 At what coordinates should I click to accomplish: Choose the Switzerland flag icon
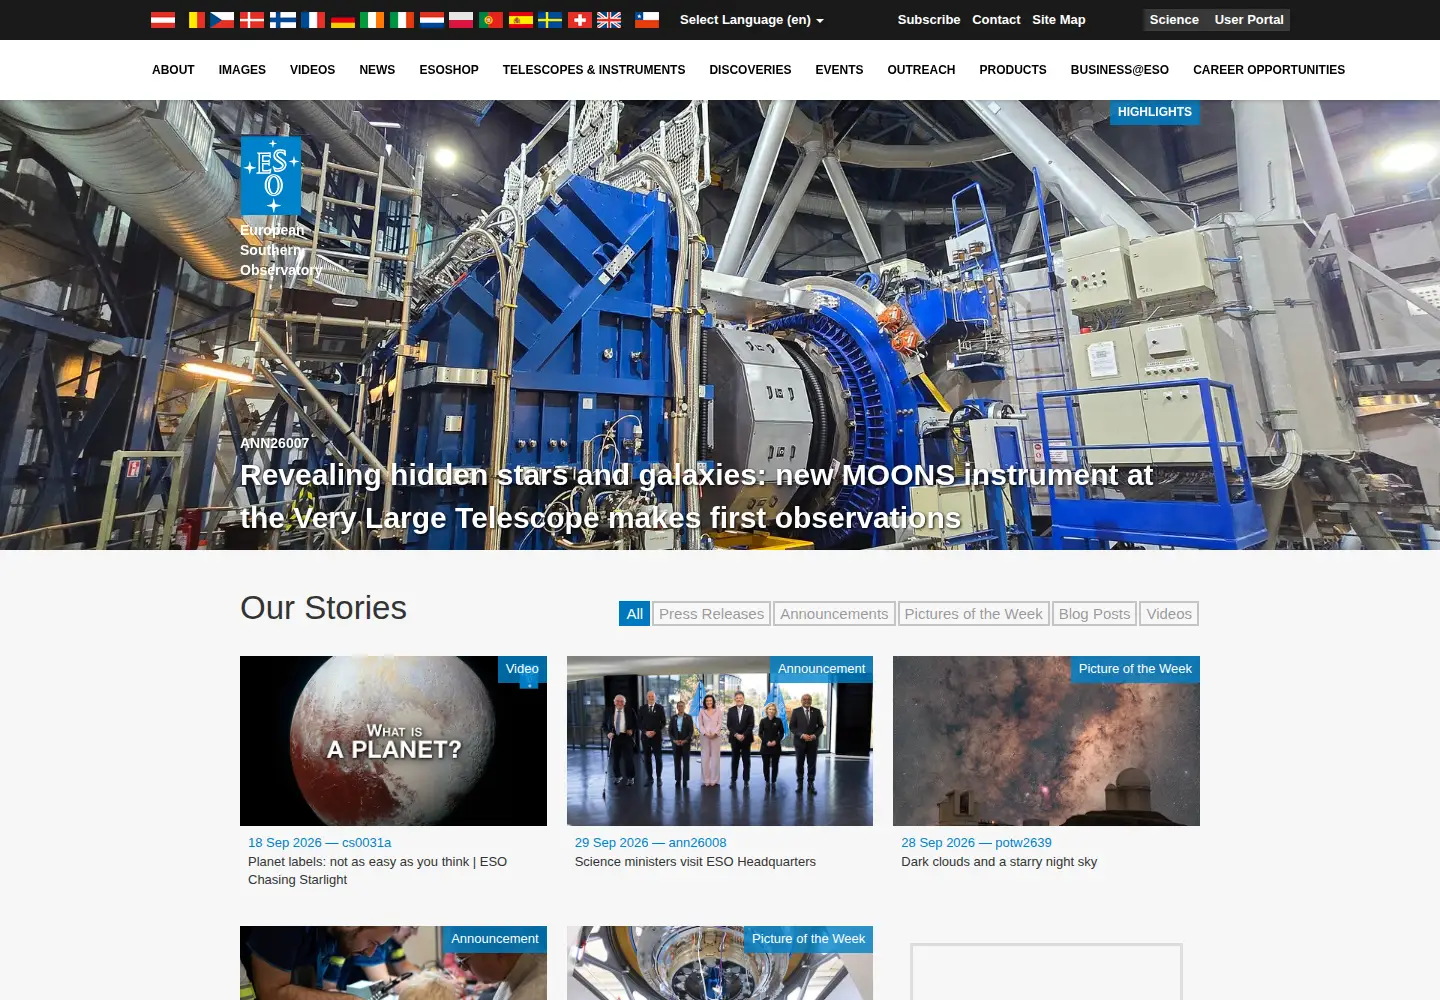(580, 20)
